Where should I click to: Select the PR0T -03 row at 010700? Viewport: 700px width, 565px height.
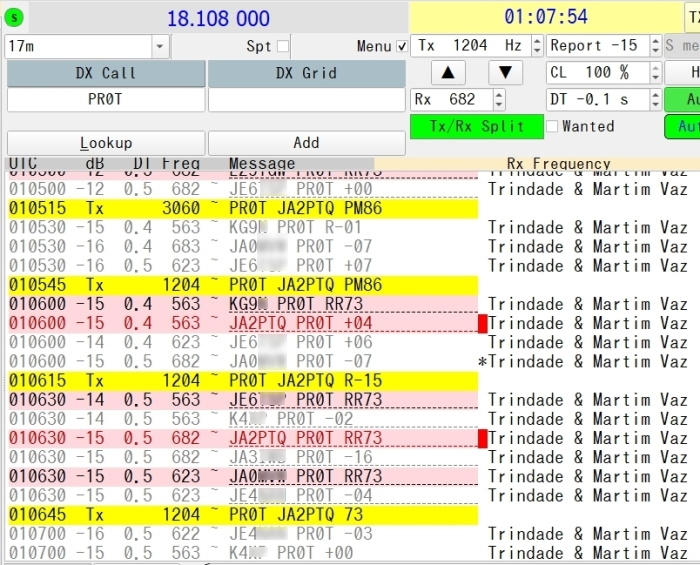[243, 534]
